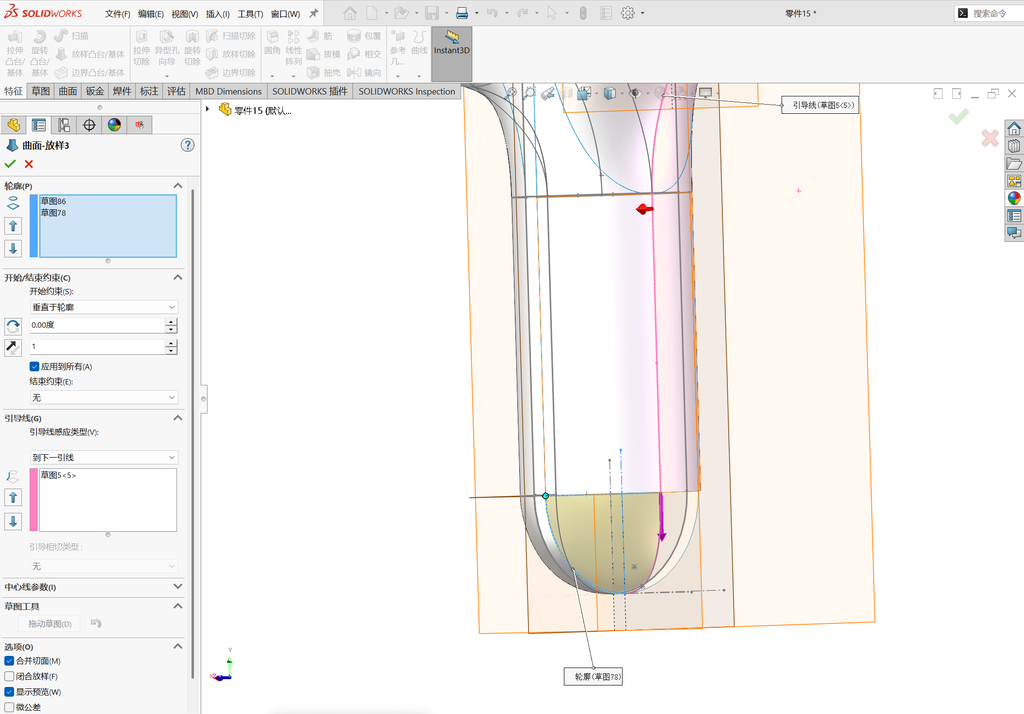The height and width of the screenshot is (714, 1024).
Task: Click the start tangent length field
Action: [98, 346]
